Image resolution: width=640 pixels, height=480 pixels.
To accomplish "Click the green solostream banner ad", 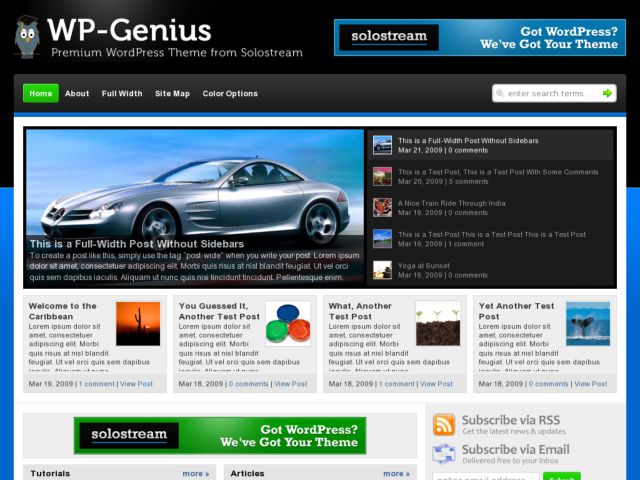I will [220, 436].
